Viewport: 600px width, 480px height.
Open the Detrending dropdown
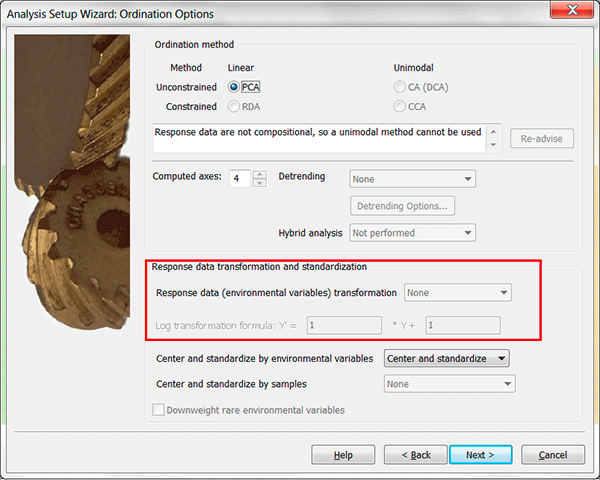click(x=412, y=179)
